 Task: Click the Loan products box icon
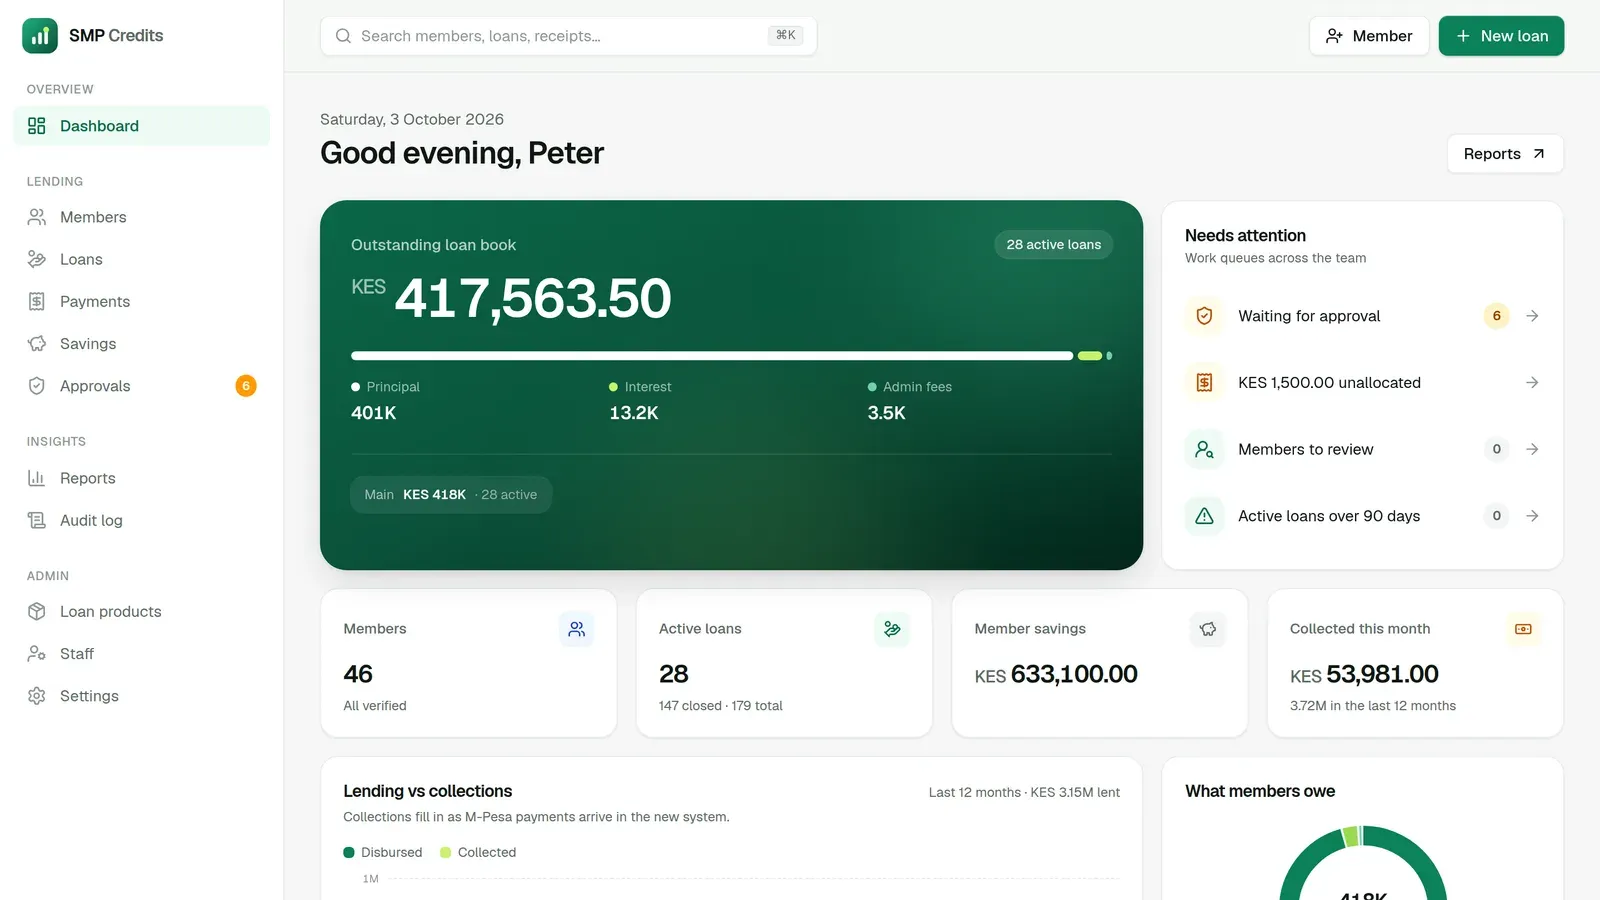37,611
